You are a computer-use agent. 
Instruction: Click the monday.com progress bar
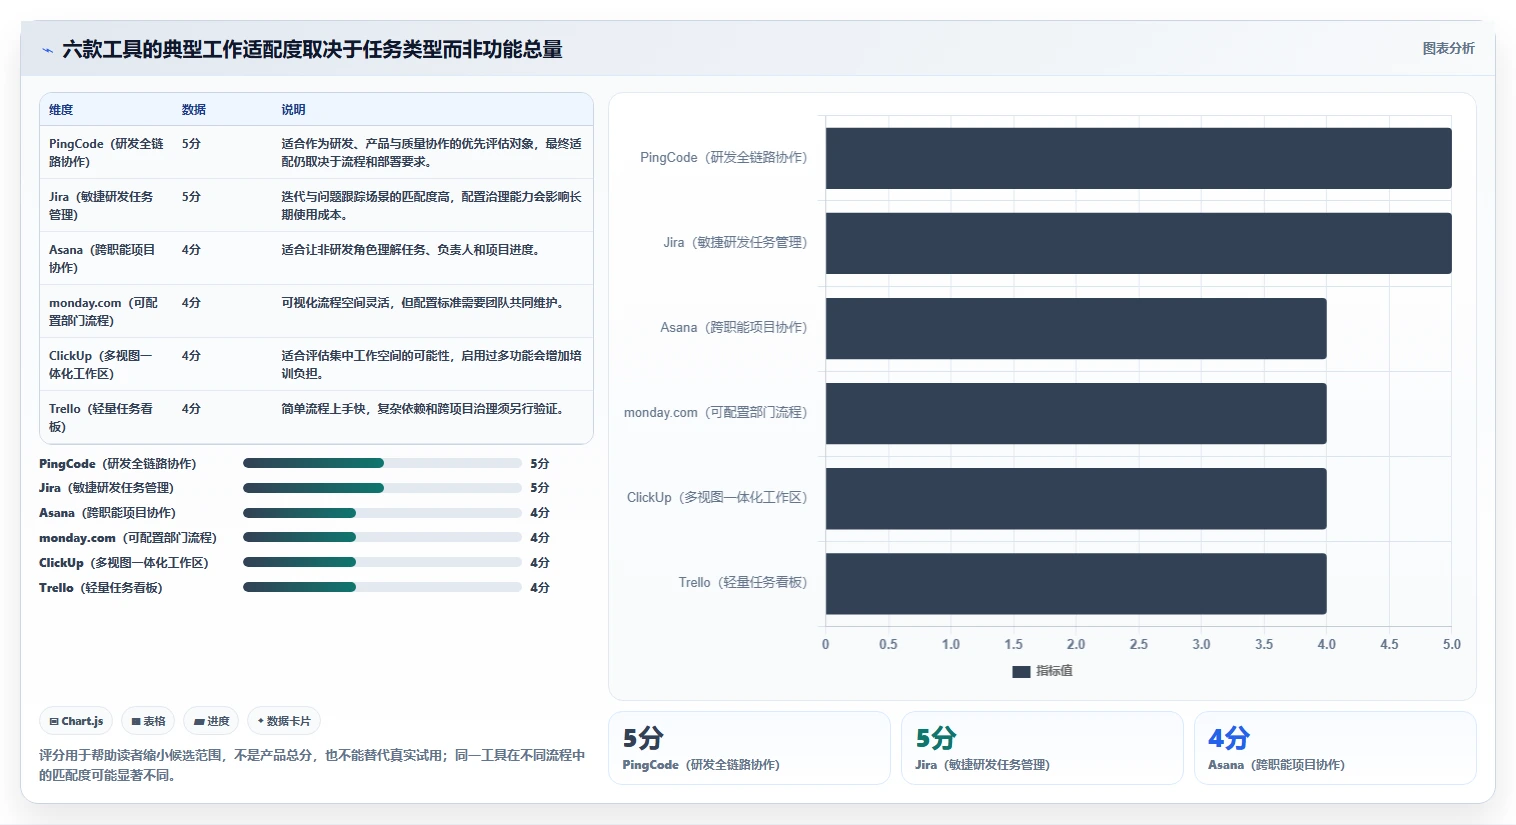382,538
